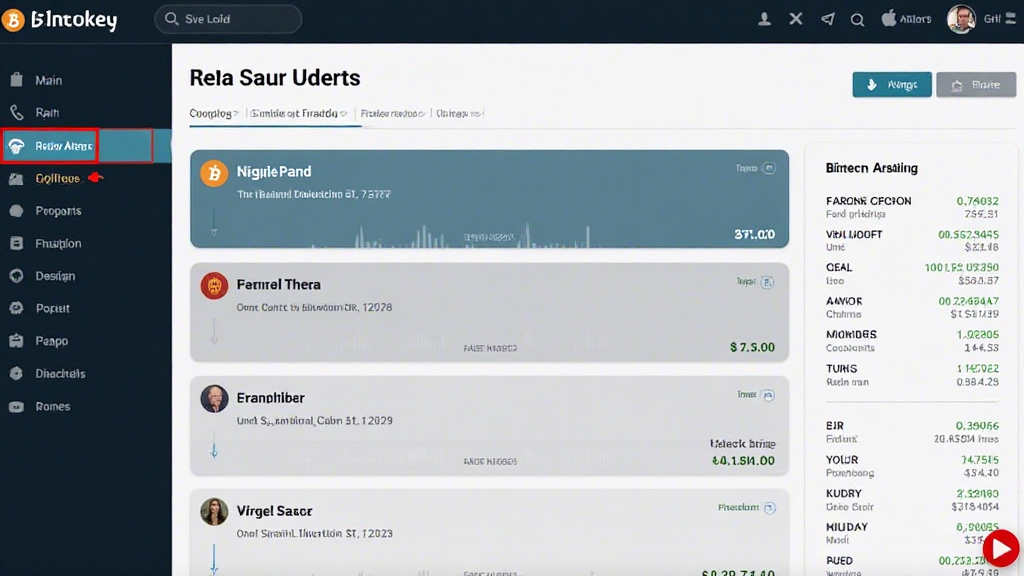The image size is (1024, 576).
Task: Click the paper plane send icon
Action: tap(827, 19)
